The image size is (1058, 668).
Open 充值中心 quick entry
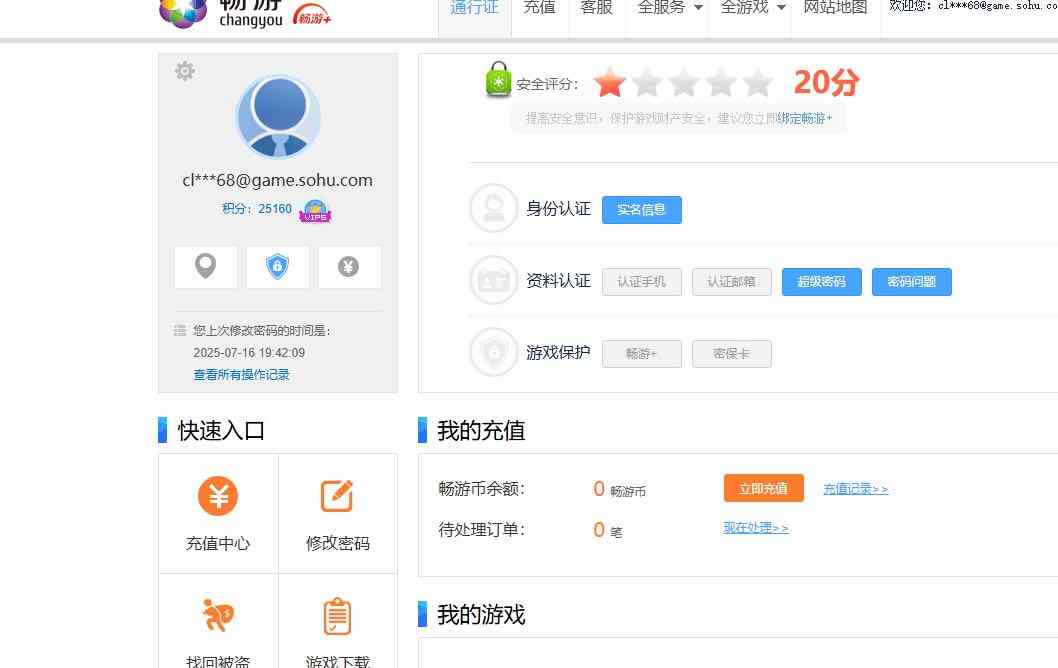coord(218,513)
